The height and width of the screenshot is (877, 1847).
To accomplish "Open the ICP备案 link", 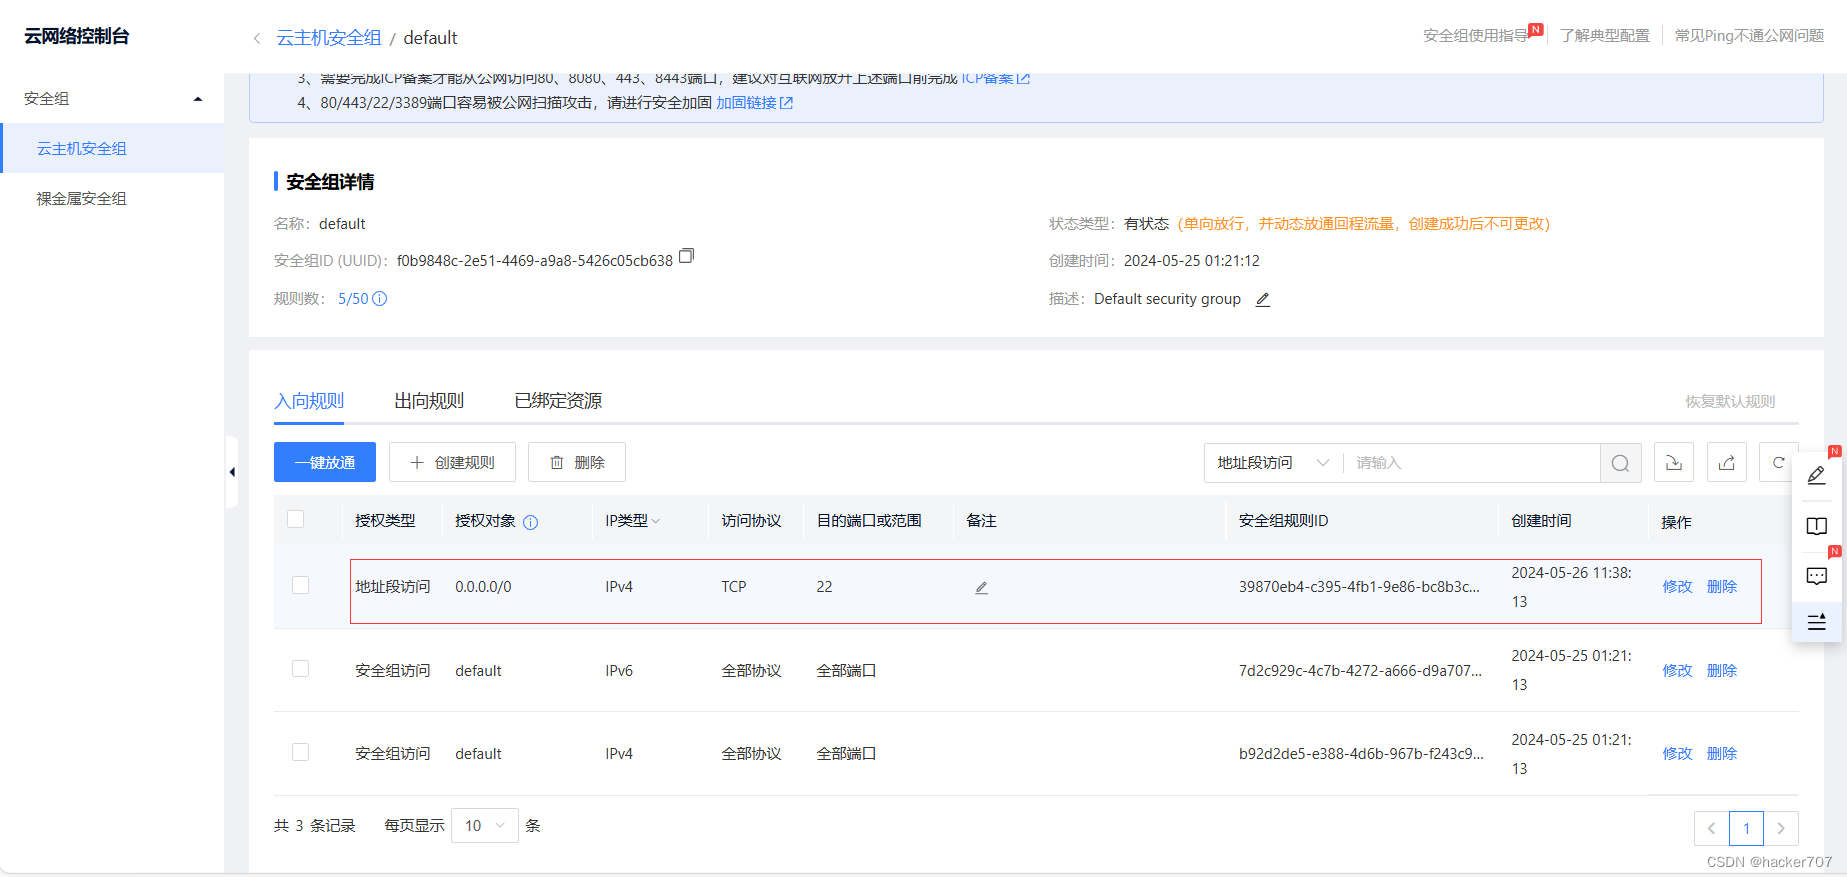I will [995, 78].
